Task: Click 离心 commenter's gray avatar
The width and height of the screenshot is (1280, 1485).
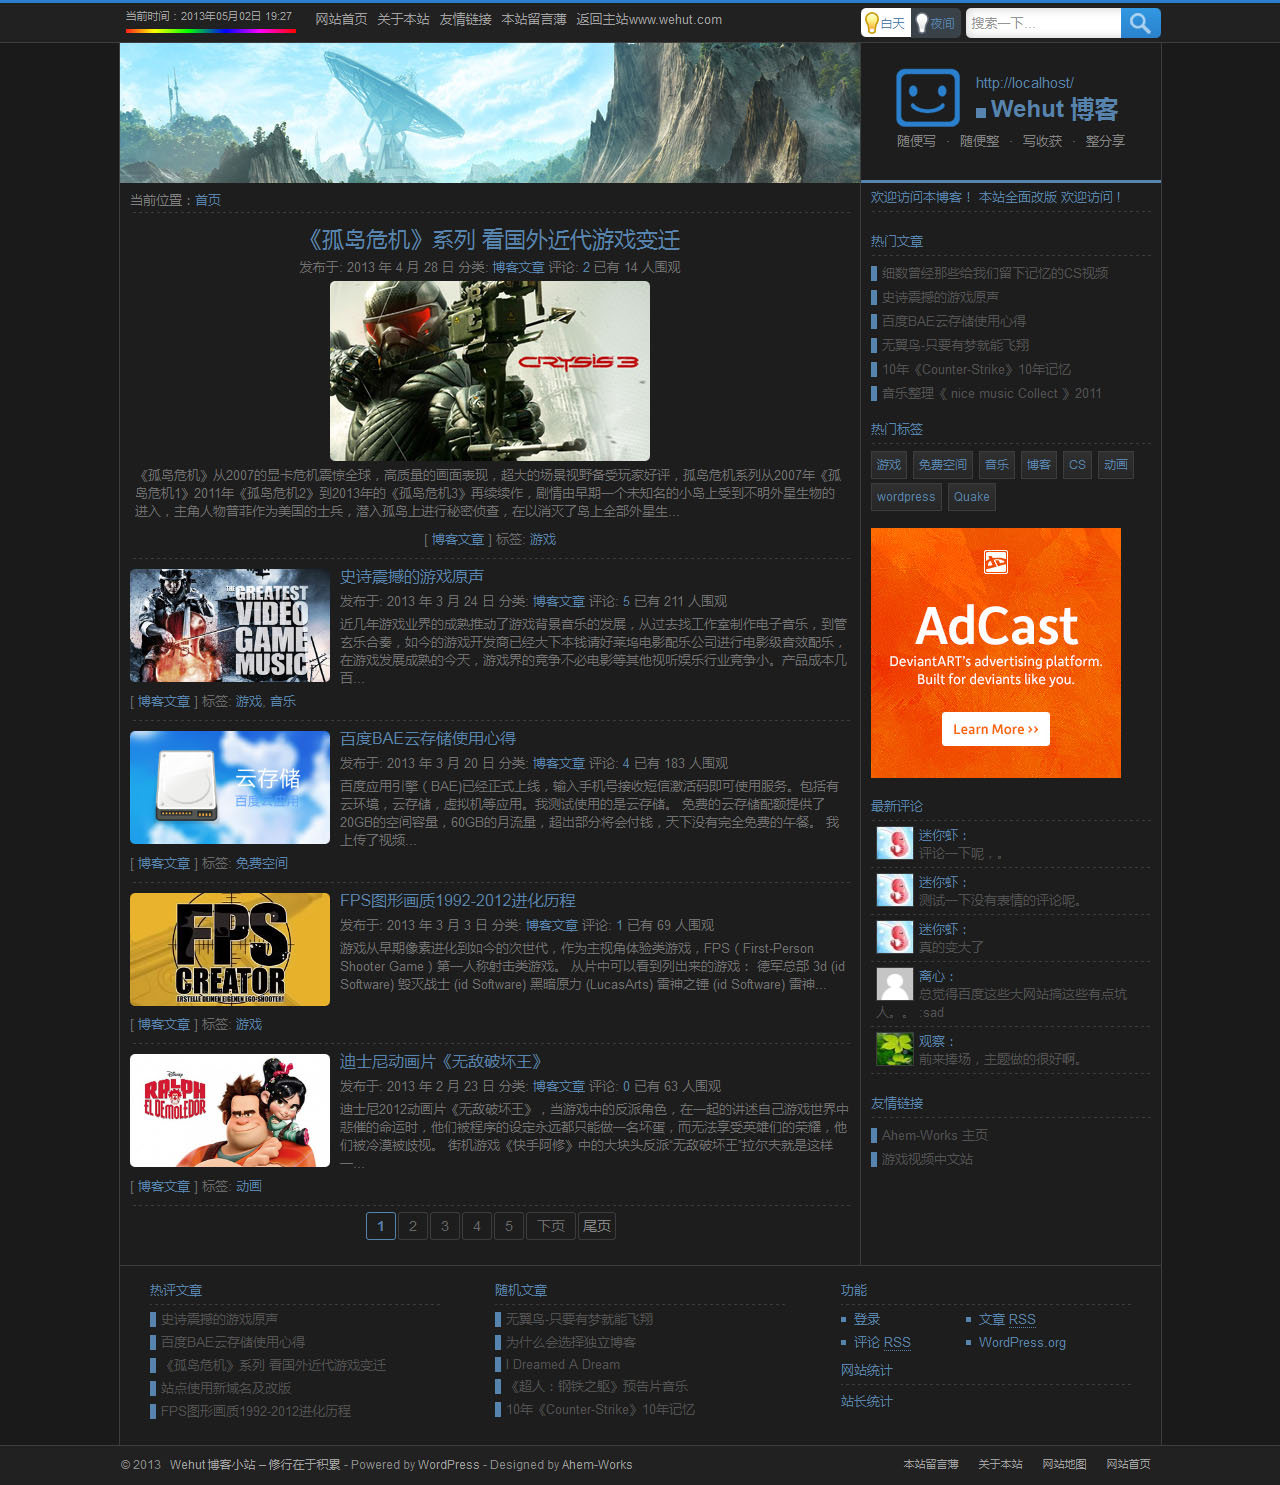Action: pos(895,984)
